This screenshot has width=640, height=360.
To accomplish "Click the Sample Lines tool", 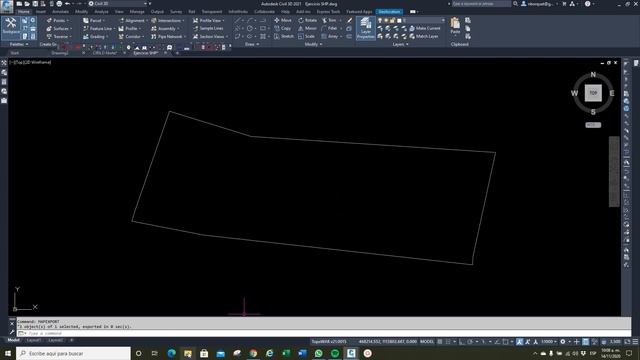I will pos(208,29).
